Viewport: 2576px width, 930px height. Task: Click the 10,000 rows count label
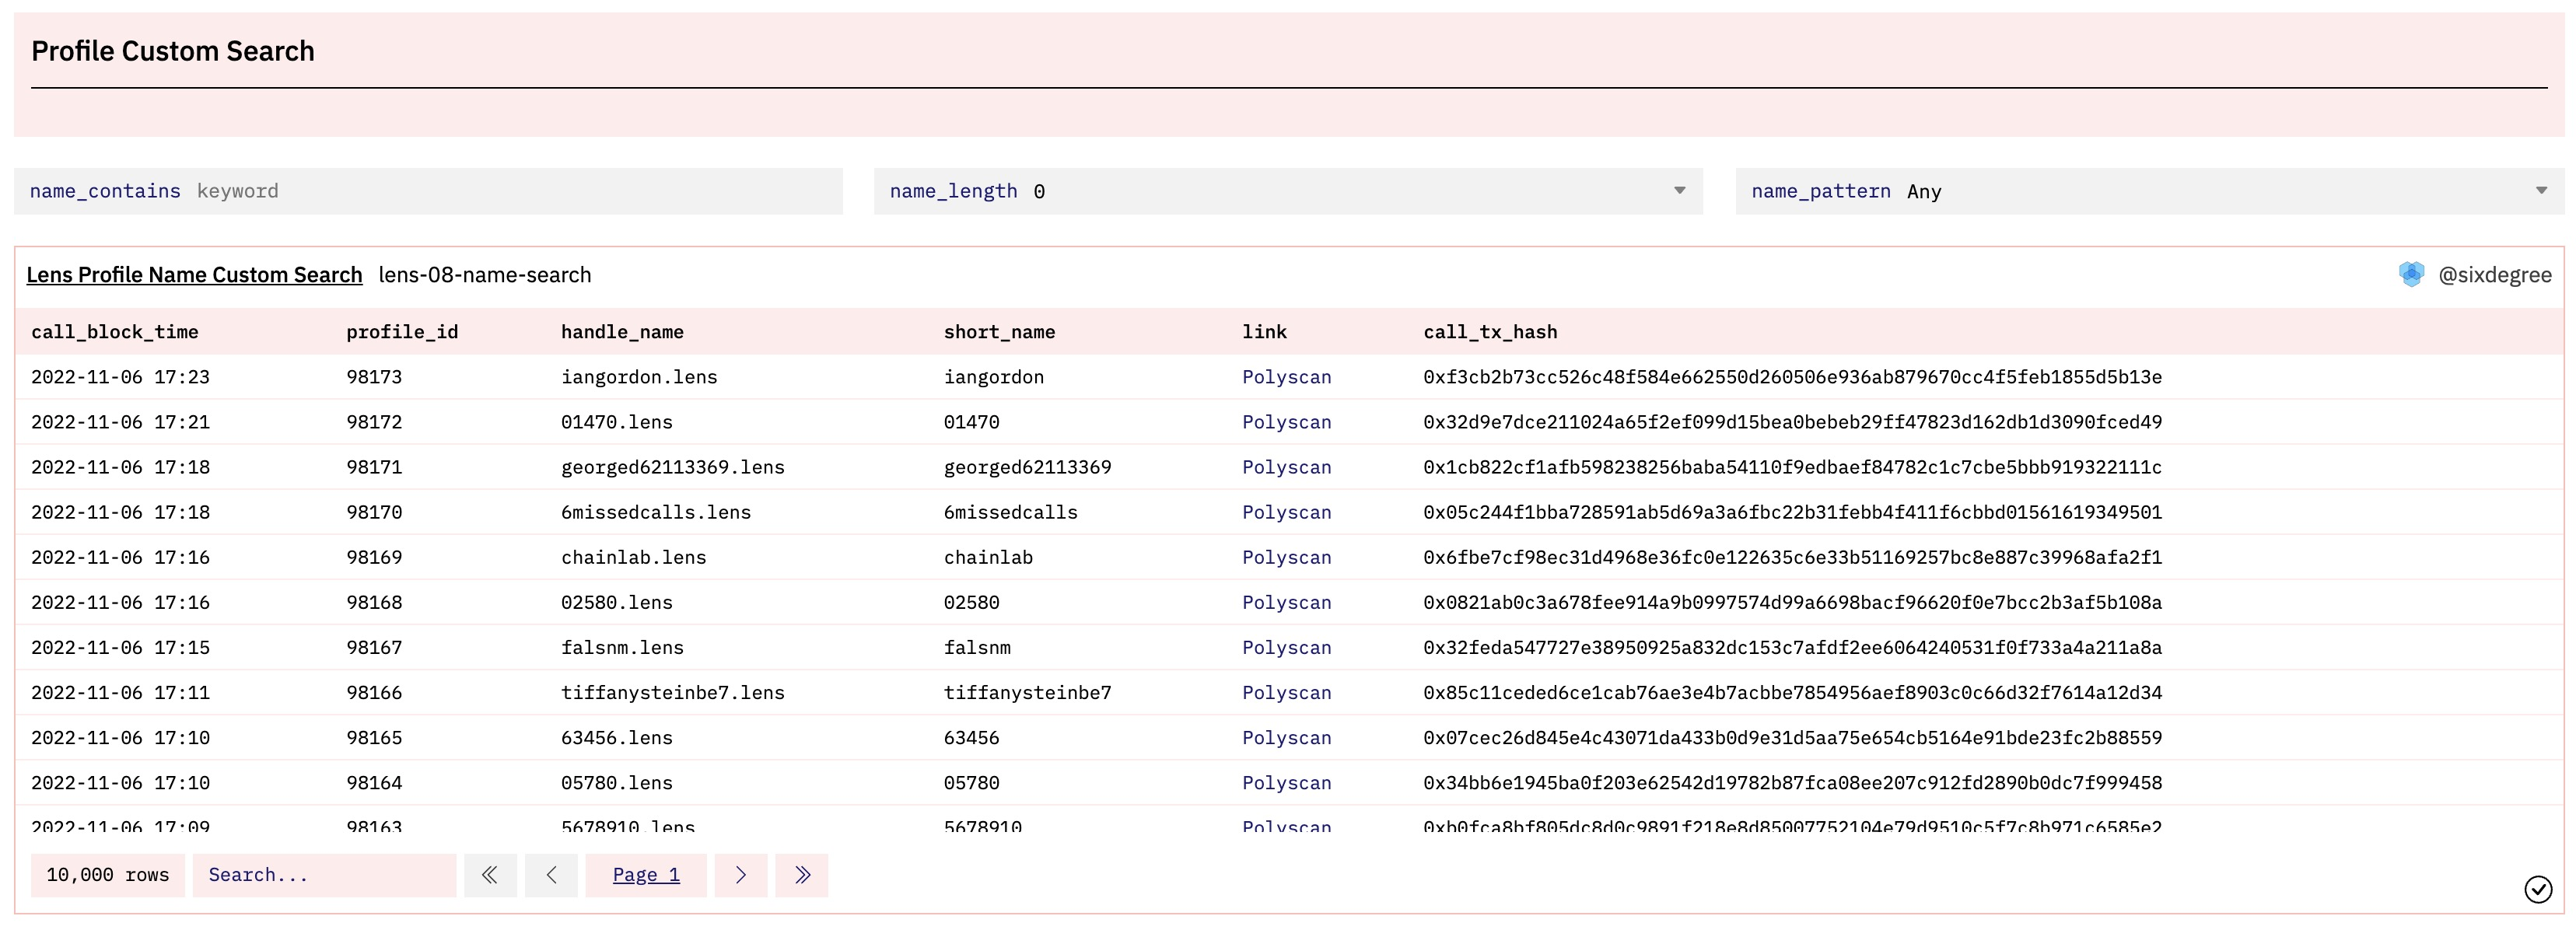pos(108,875)
